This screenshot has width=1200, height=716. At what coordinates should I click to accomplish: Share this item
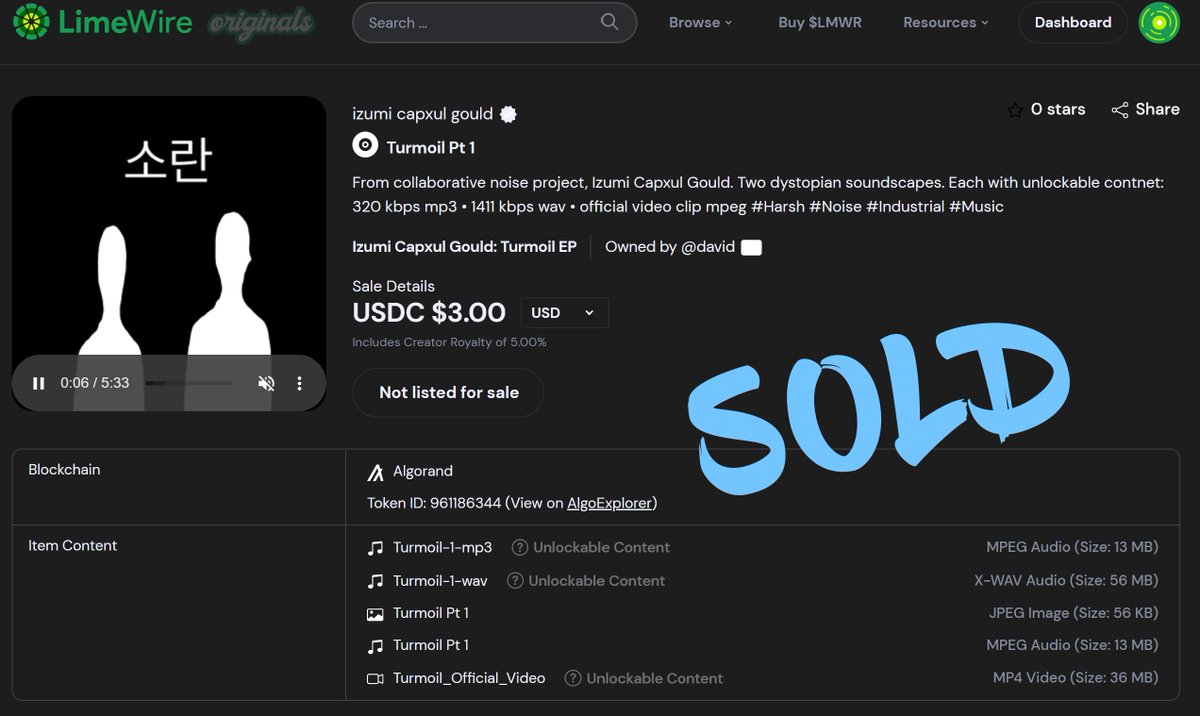click(x=1145, y=109)
